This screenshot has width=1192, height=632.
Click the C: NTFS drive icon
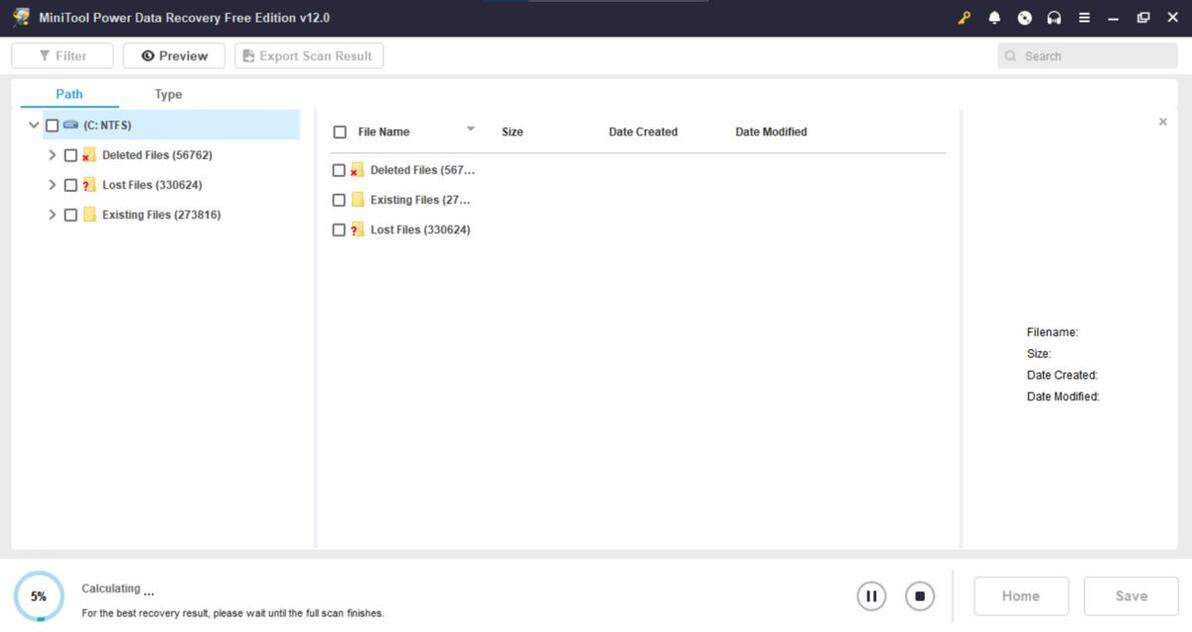[71, 125]
